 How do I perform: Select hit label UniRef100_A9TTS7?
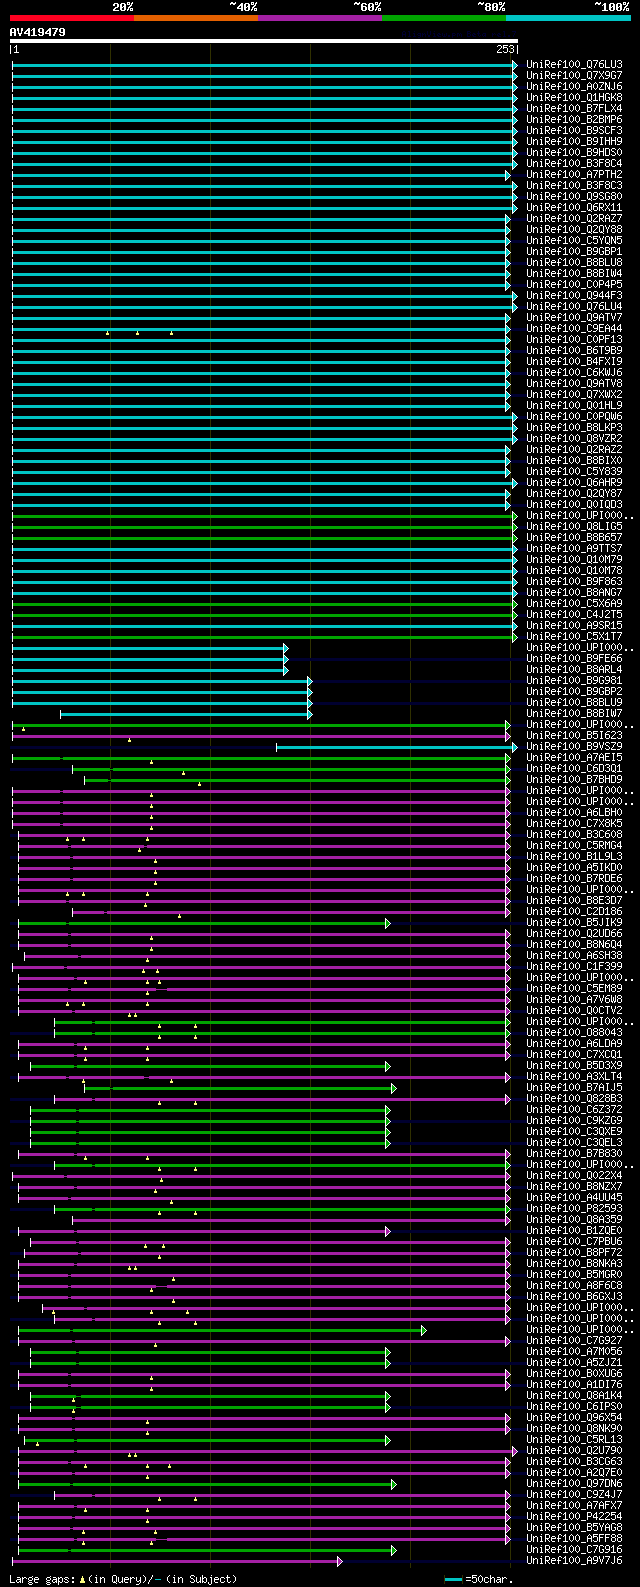click(x=574, y=549)
